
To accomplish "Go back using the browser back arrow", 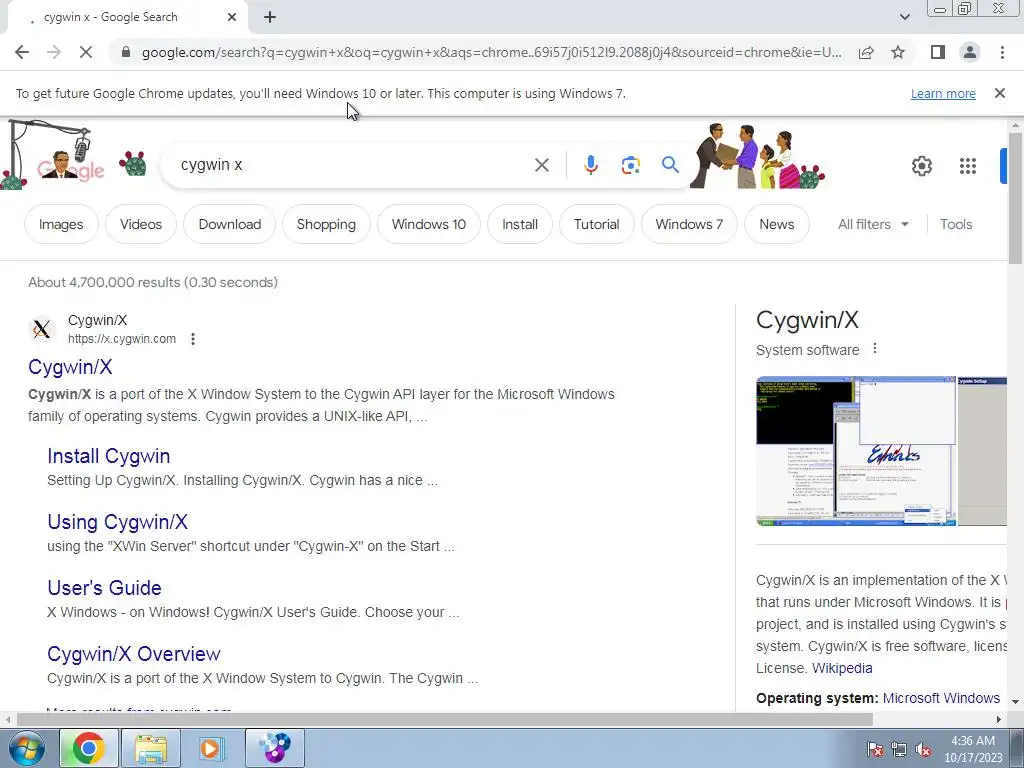I will [22, 52].
